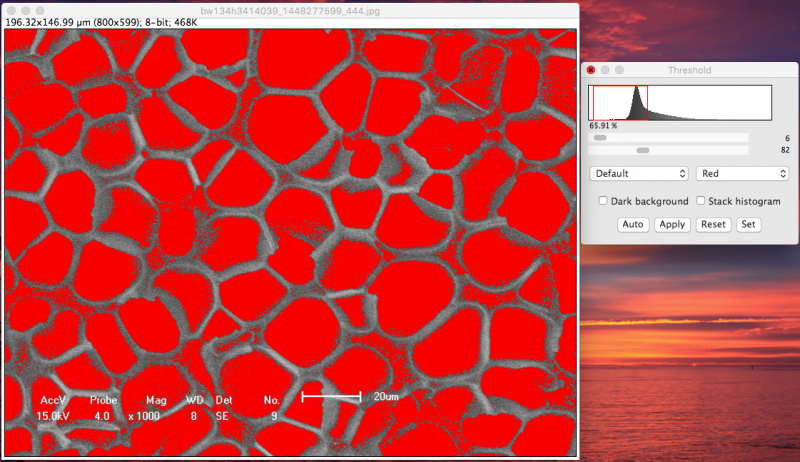Click the Mag x 1000 label in image

click(145, 408)
